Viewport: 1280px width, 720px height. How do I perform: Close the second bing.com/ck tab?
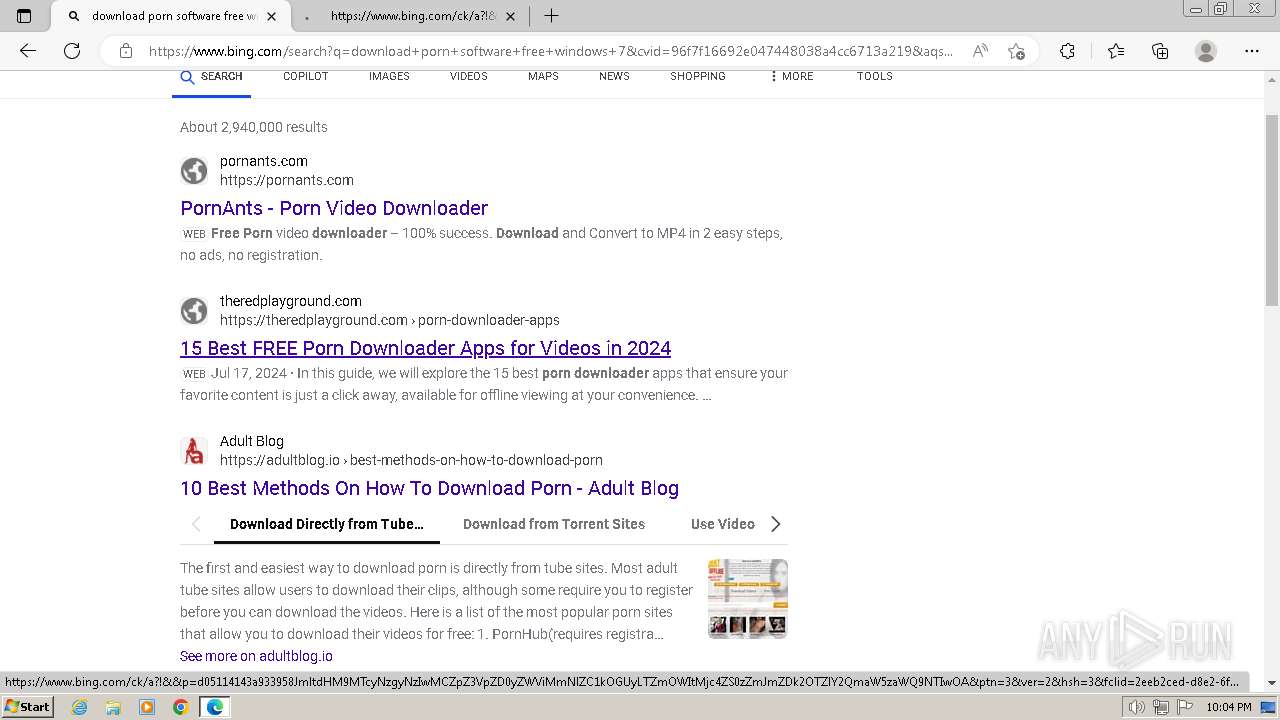[511, 16]
